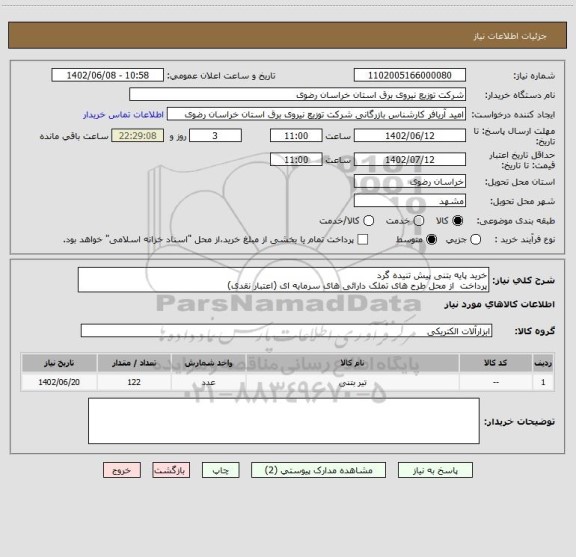Click the remaining days field showing 3
The width and height of the screenshot is (576, 557).
[215, 136]
